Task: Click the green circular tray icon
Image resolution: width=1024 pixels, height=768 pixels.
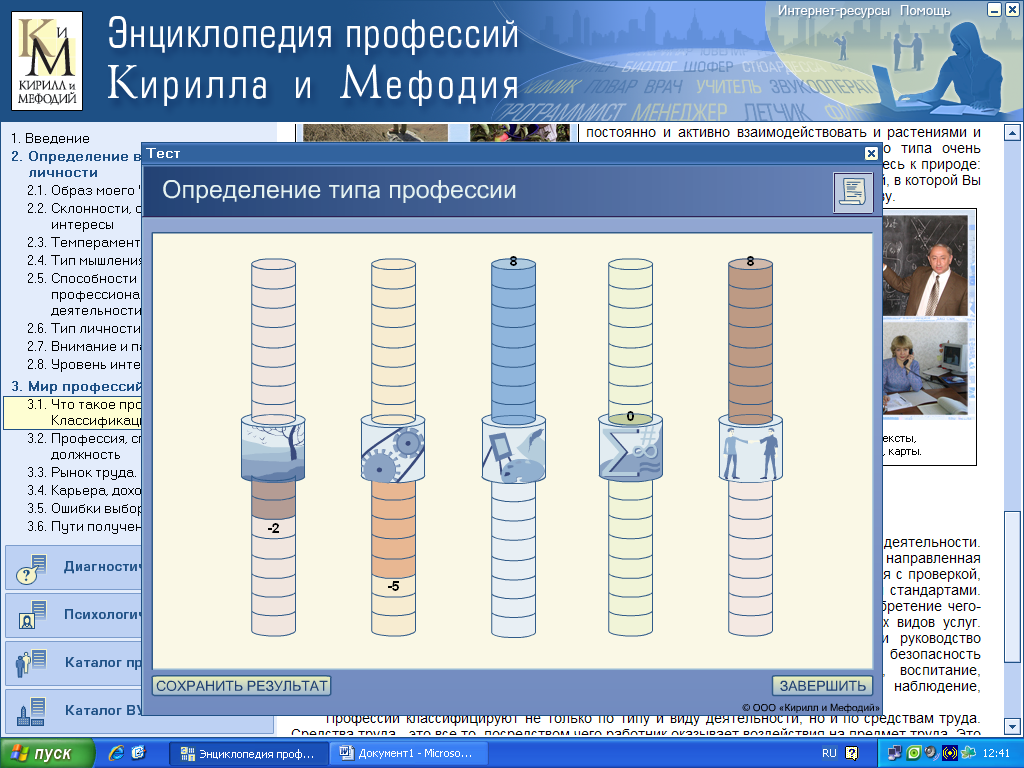Action: [914, 753]
